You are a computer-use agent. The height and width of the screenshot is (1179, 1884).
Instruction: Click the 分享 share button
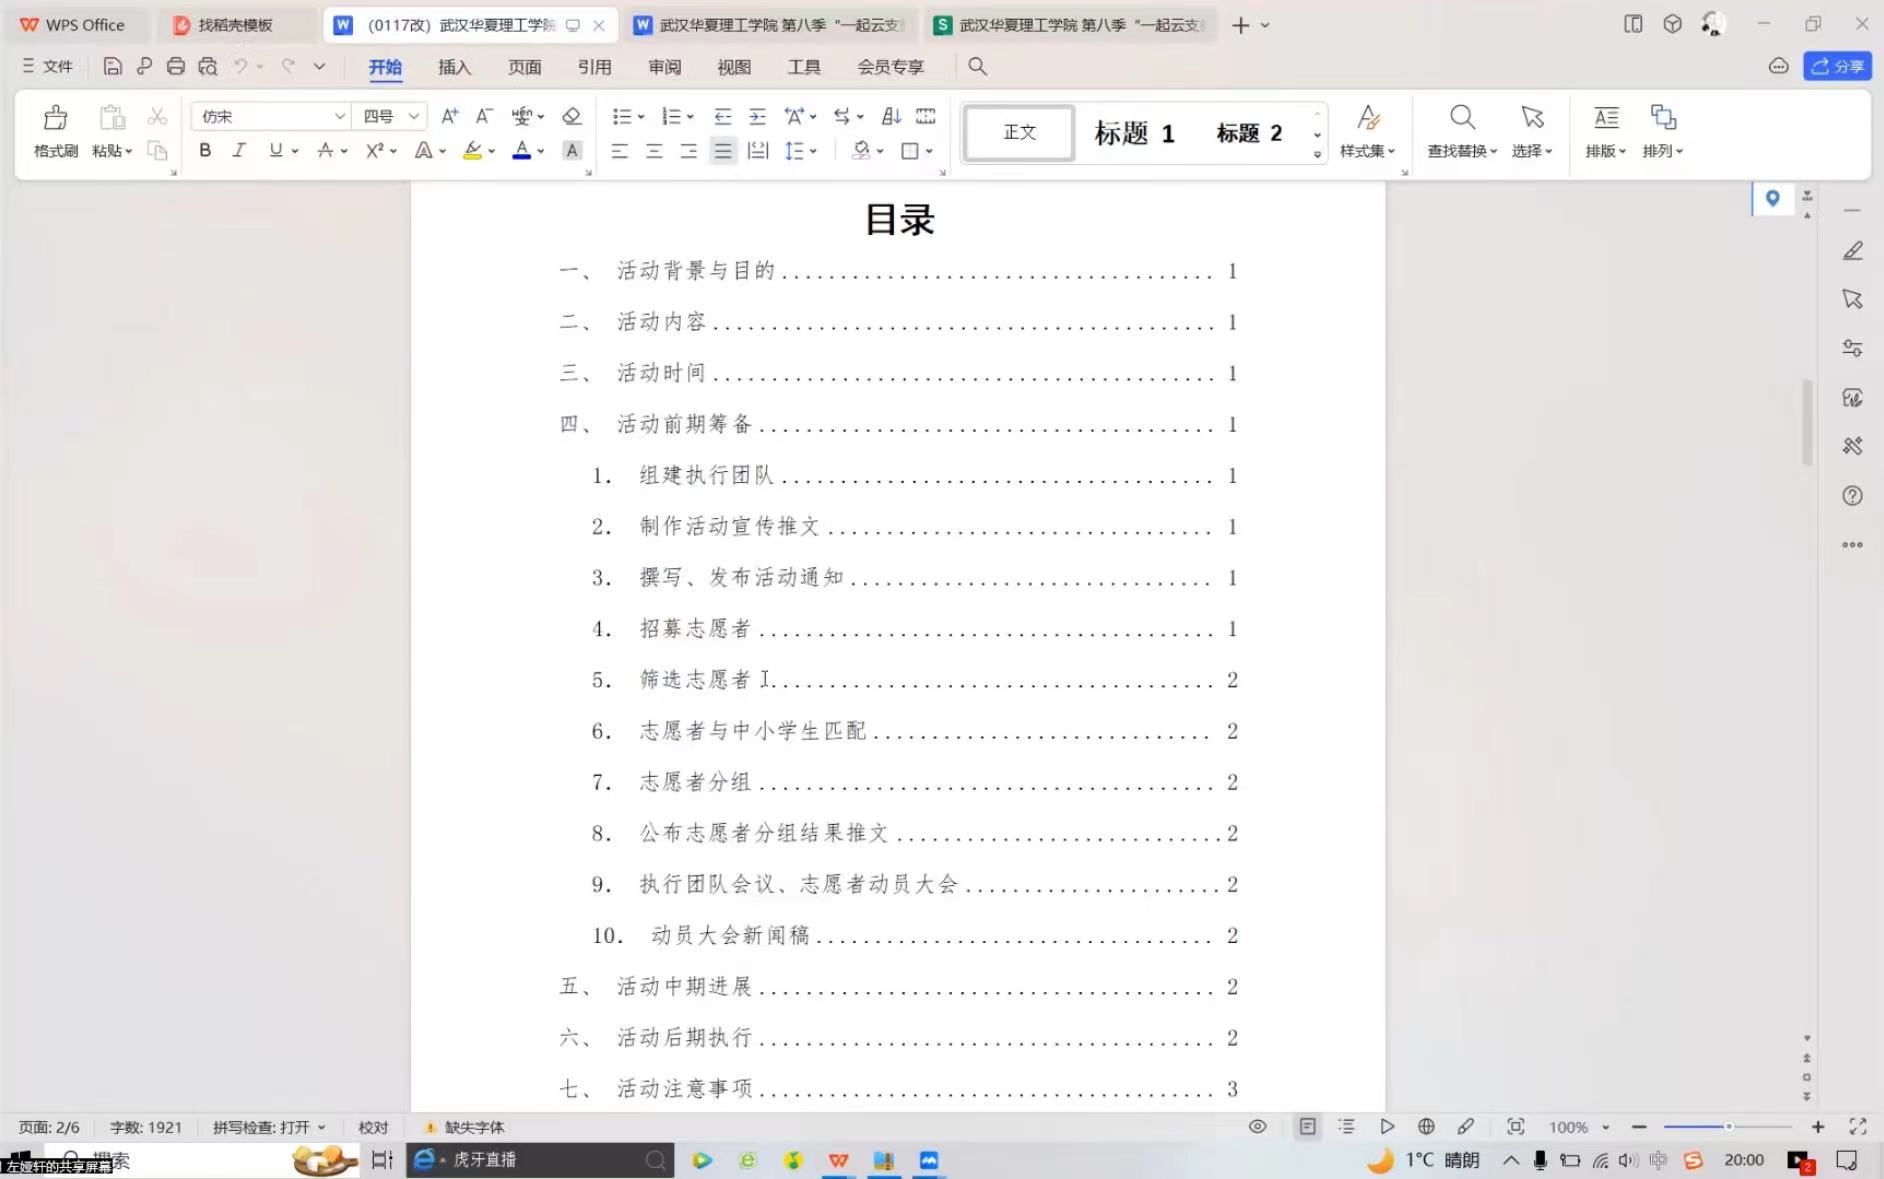[x=1837, y=66]
